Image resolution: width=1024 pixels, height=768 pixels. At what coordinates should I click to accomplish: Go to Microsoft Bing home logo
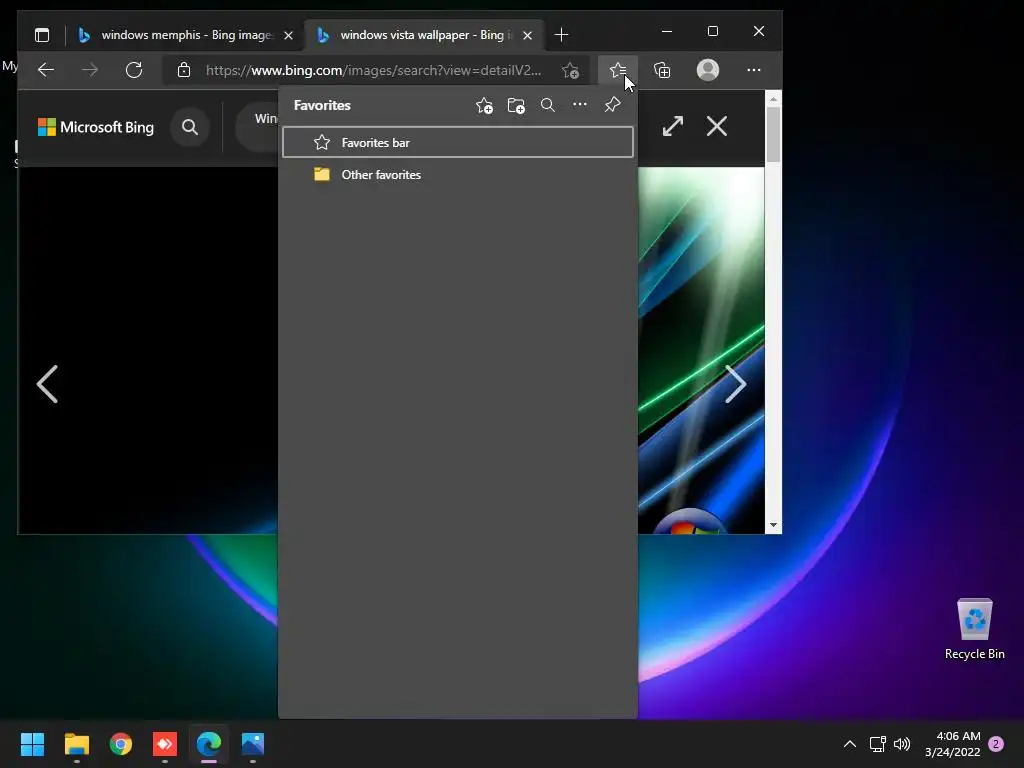pyautogui.click(x=96, y=127)
